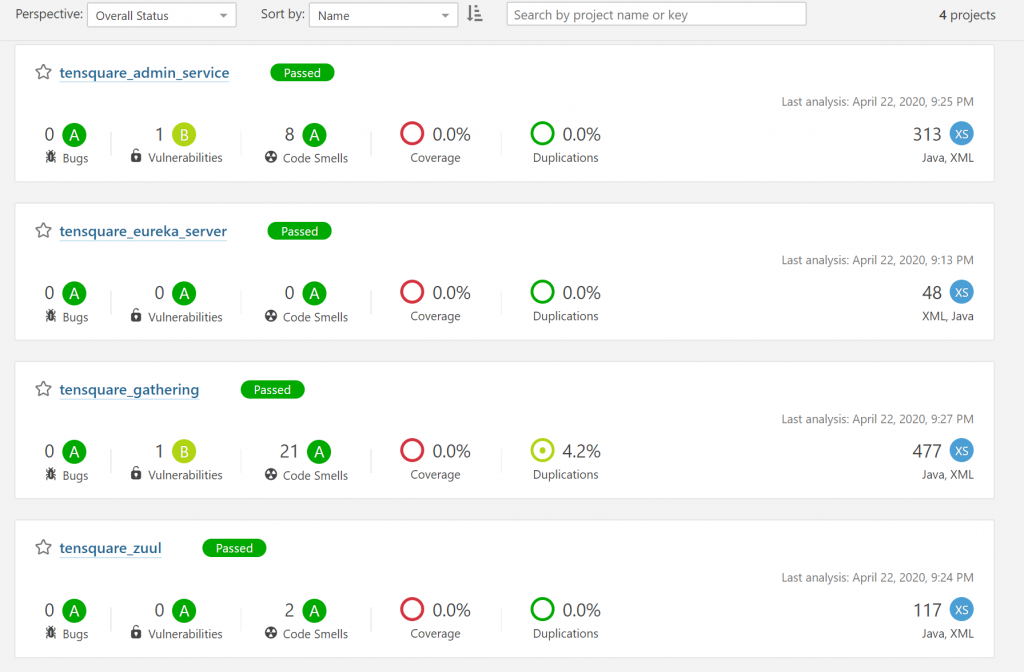Click 21 code smells count of tensquare_gathering
Image resolution: width=1024 pixels, height=672 pixels.
pyautogui.click(x=289, y=451)
